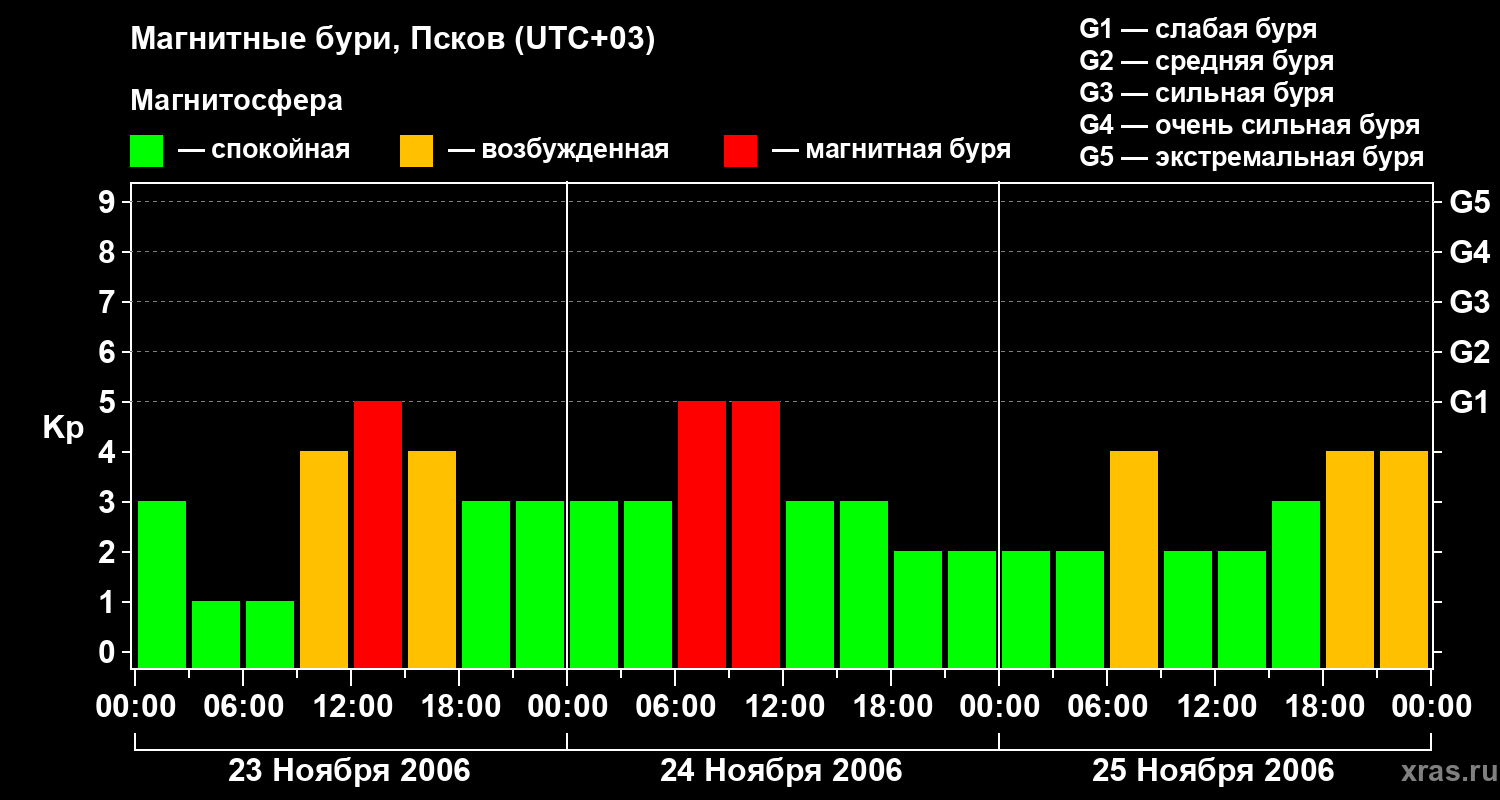Click the 'G3 — сильная буря' legend line
Screen dimensions: 1500x800
[1206, 93]
